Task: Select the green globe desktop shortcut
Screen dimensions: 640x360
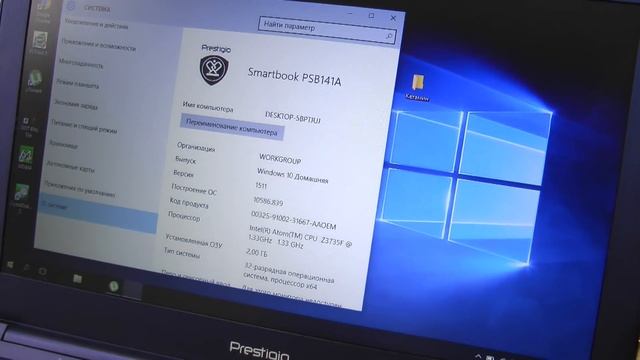Action: click(x=34, y=81)
